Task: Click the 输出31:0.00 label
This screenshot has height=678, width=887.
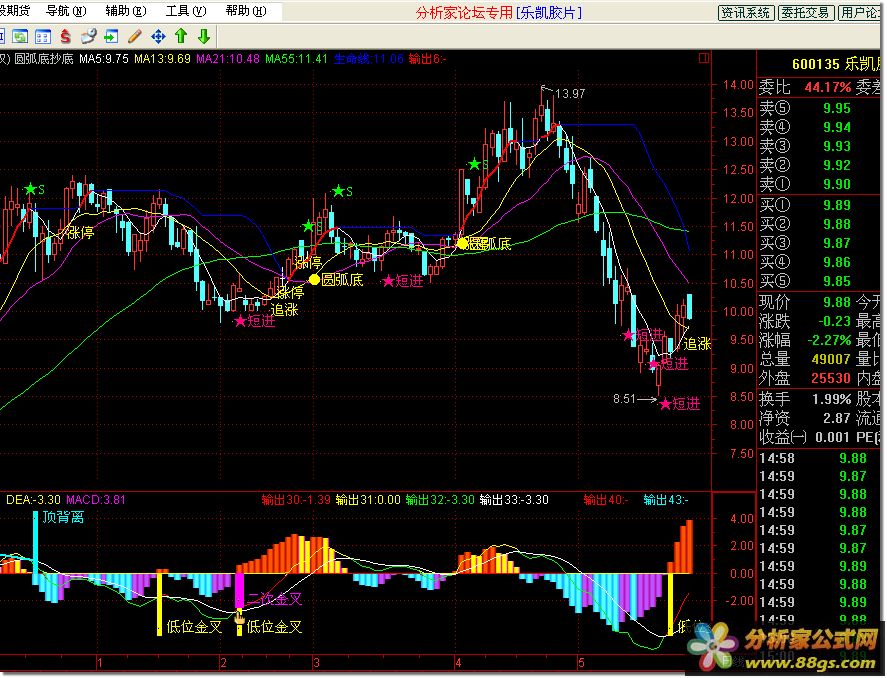Action: 368,500
